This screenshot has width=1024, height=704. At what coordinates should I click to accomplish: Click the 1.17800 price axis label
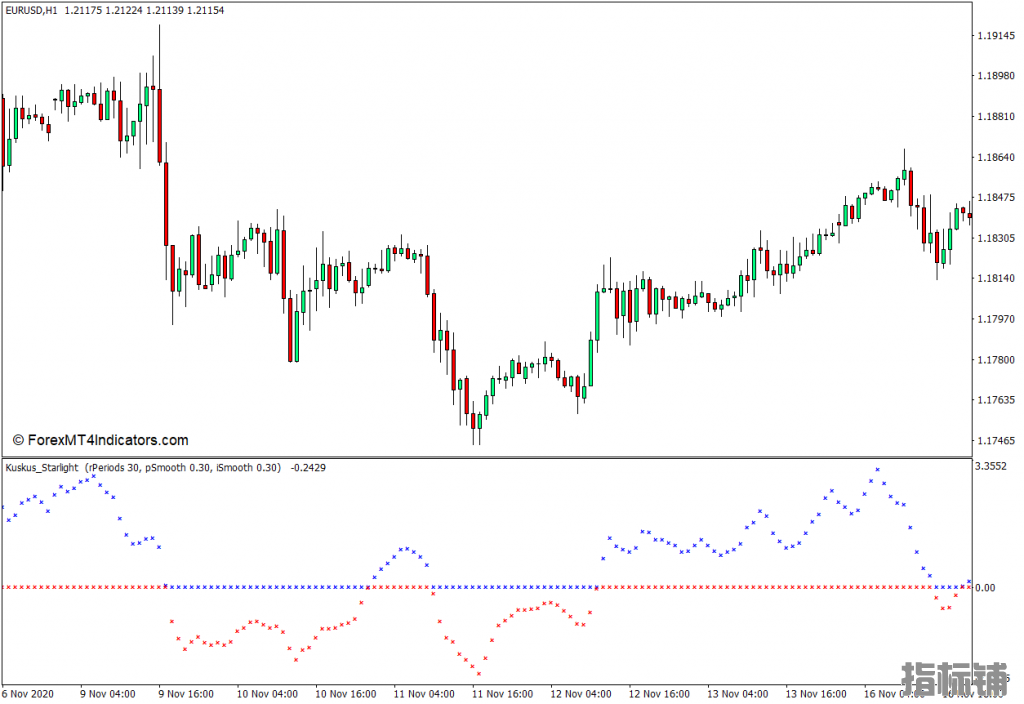(996, 360)
